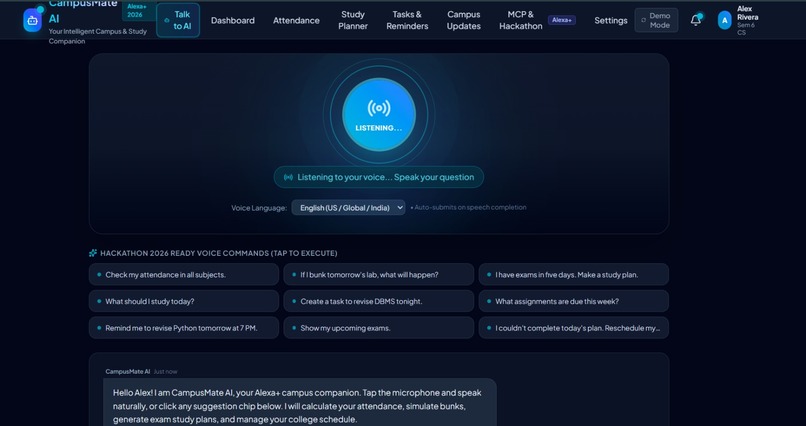Run 'I have exams in five days' command
The image size is (806, 426).
[574, 274]
